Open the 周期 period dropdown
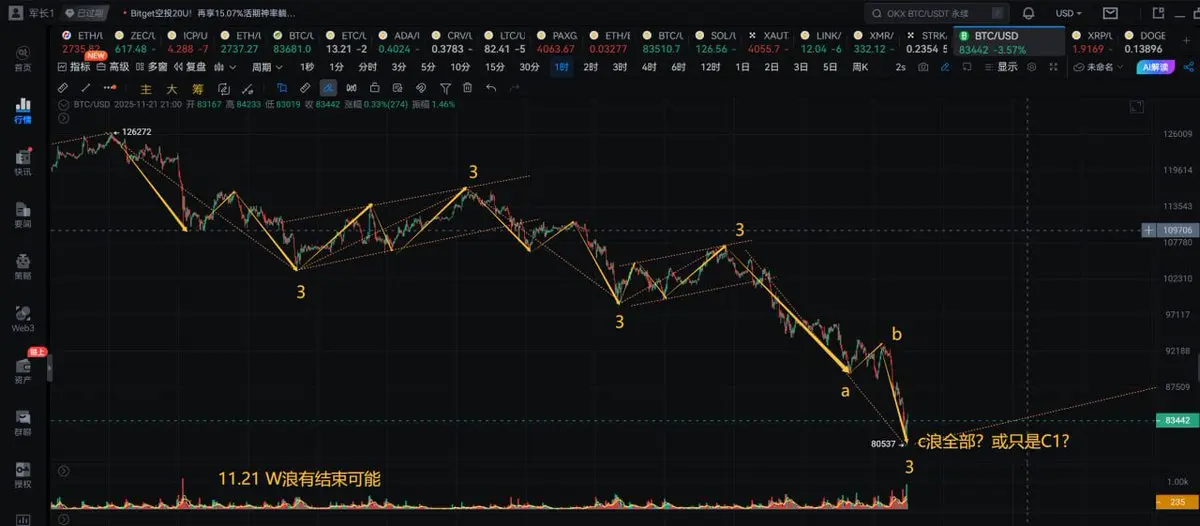Image resolution: width=1200 pixels, height=526 pixels. (267, 66)
